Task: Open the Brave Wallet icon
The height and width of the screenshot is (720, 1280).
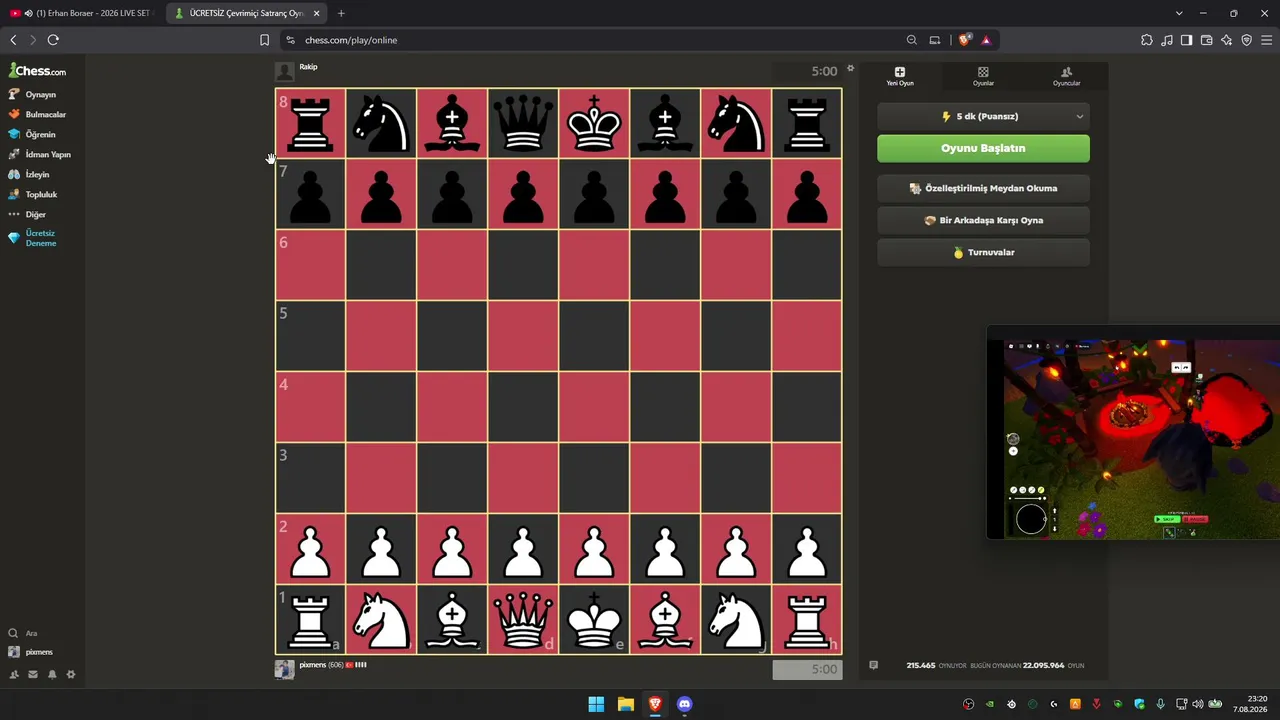Action: [x=1207, y=40]
